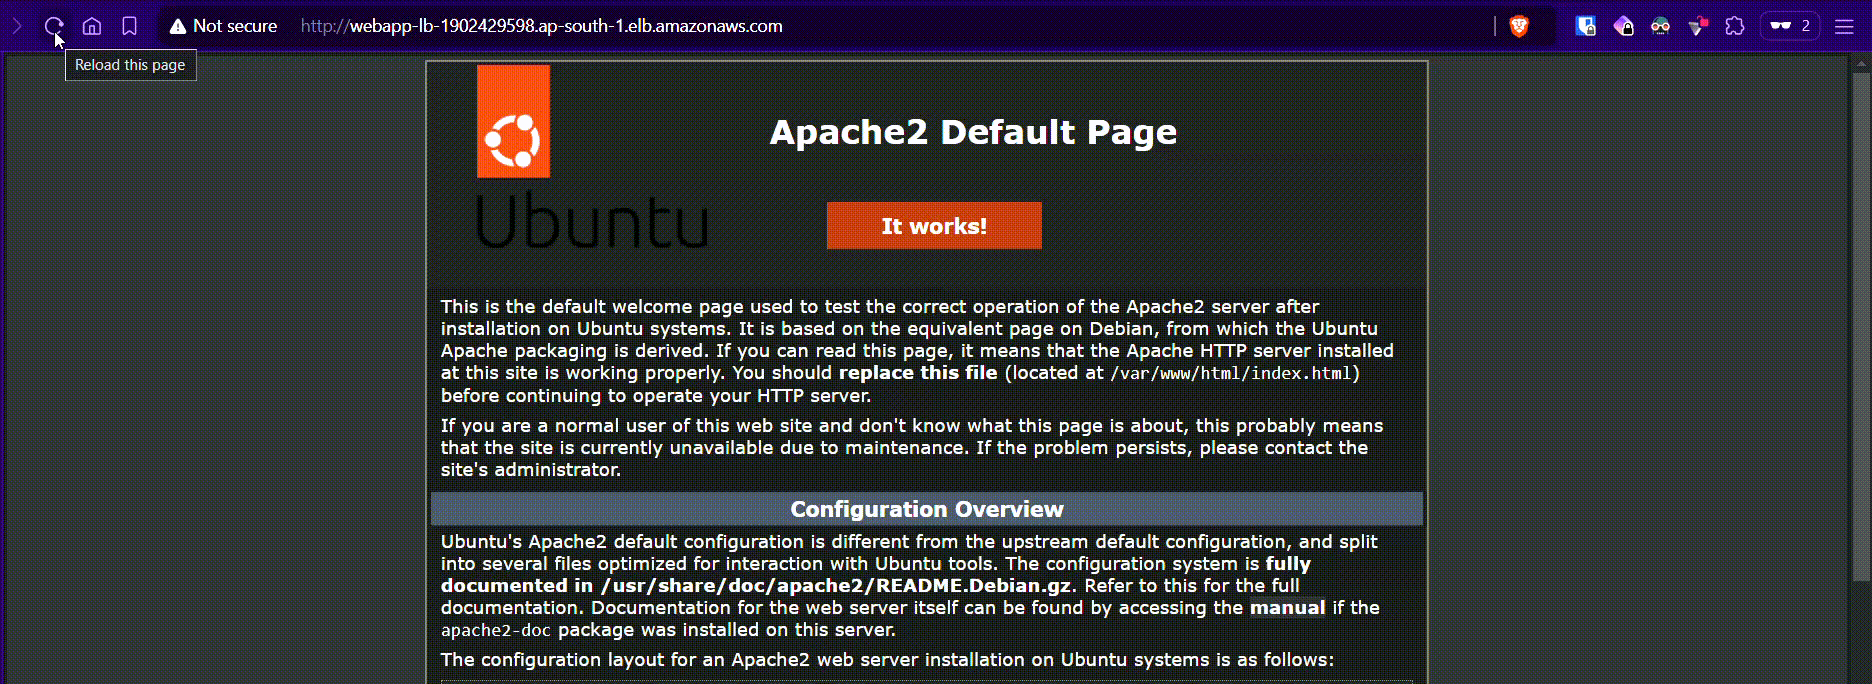Click the "apache2-doc" package name
Viewport: 1872px width, 684px height.
496,630
